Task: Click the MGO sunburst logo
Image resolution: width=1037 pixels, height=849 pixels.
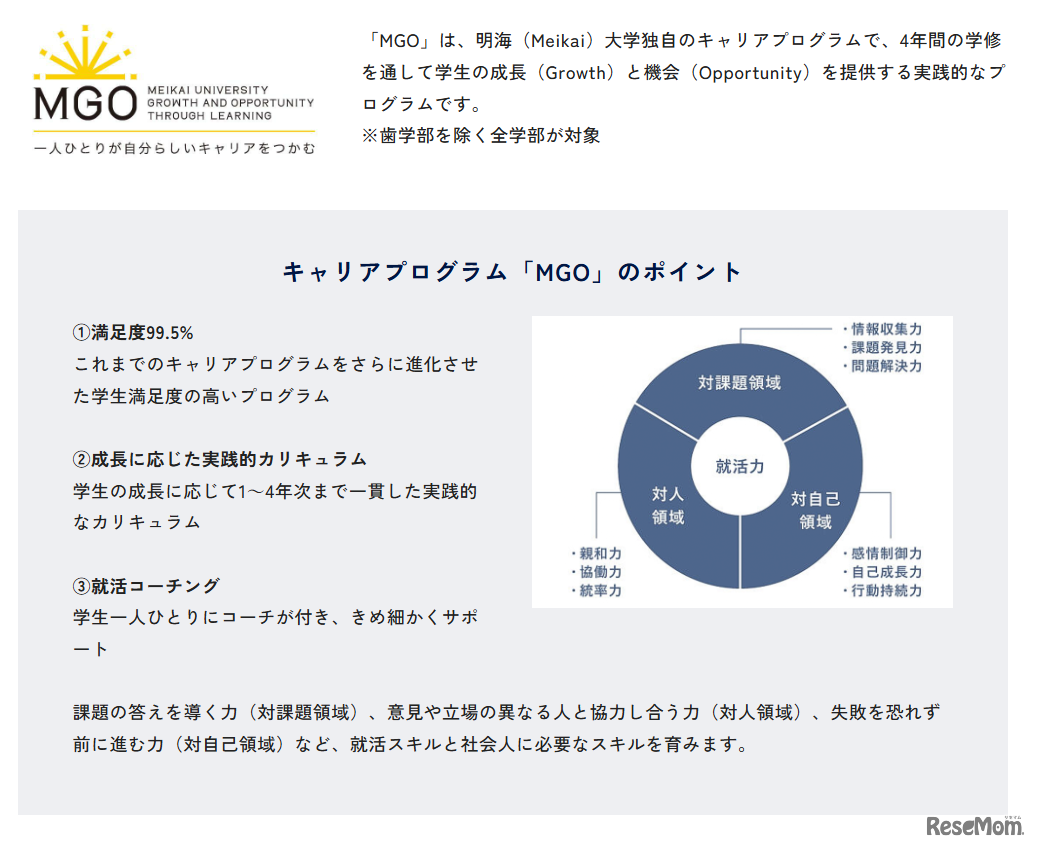Action: coord(85,53)
